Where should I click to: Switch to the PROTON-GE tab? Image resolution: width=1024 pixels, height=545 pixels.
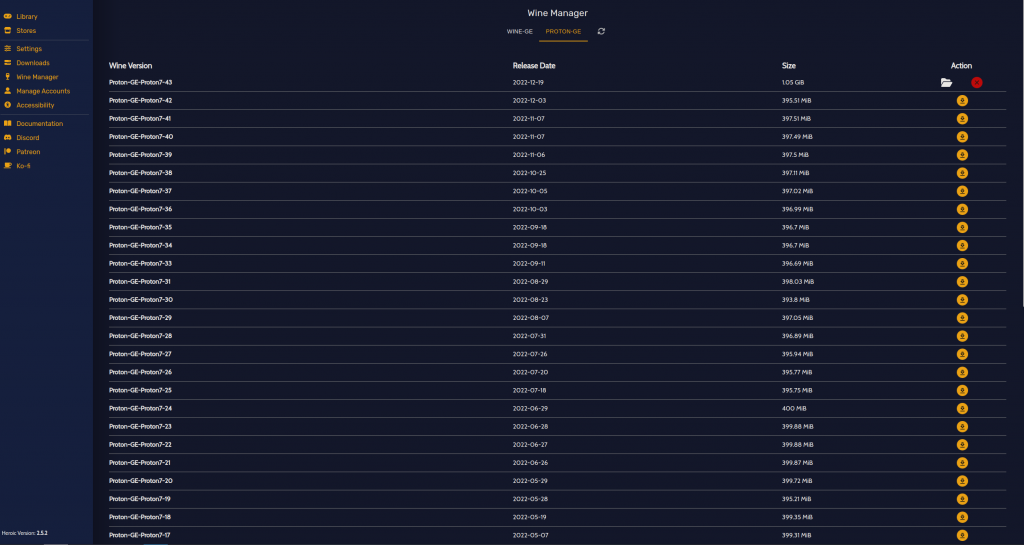(x=563, y=31)
